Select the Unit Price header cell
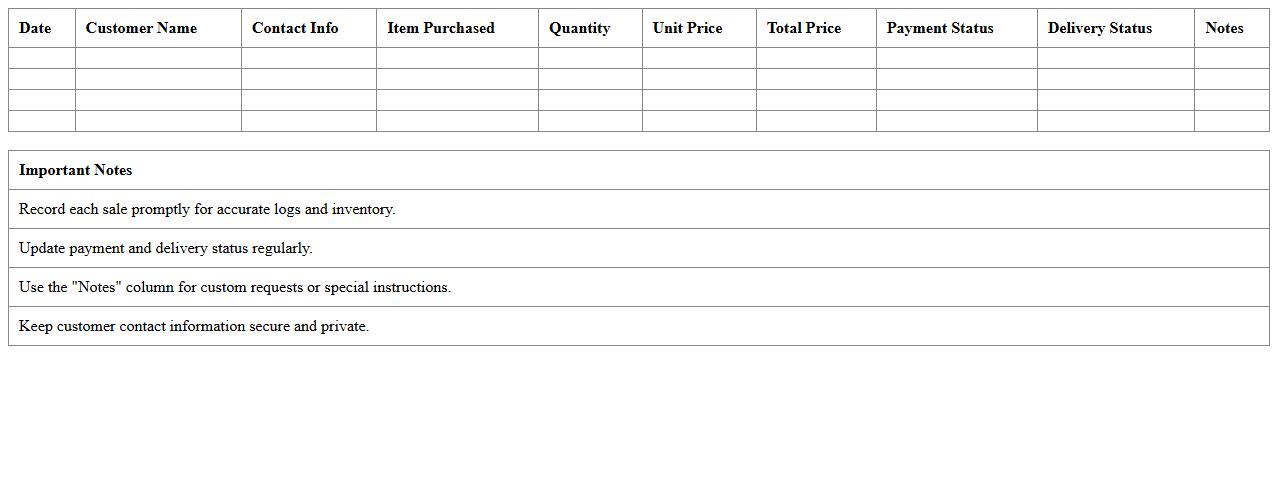This screenshot has width=1278, height=501. pos(687,28)
